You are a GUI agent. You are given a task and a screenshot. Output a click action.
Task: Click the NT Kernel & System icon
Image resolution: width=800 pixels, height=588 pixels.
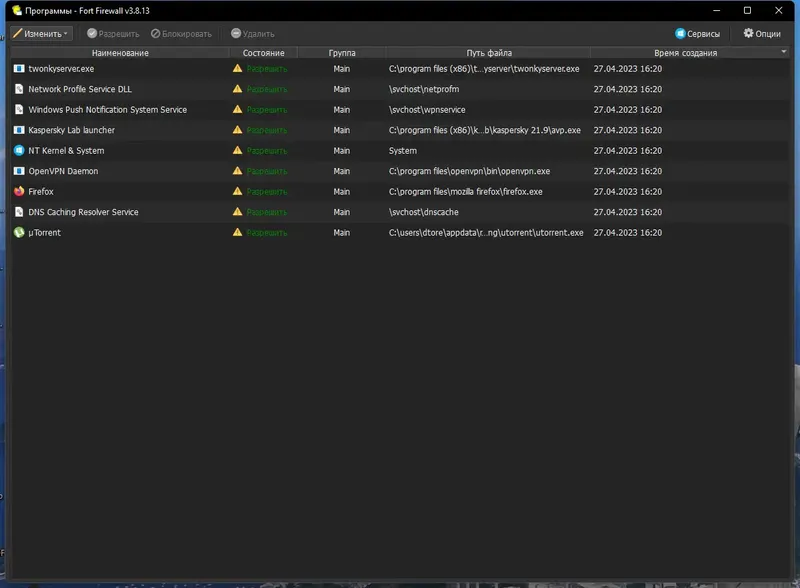click(19, 151)
